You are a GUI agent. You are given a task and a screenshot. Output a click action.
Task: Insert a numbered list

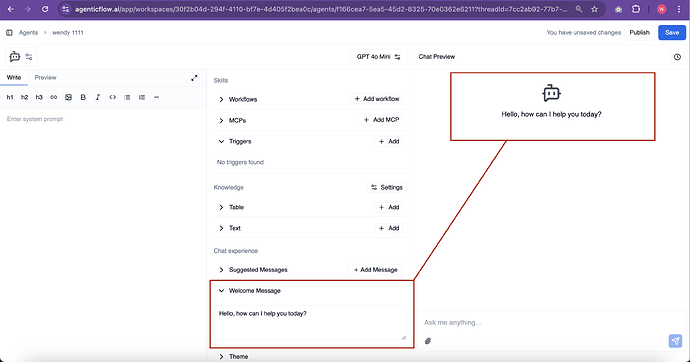point(142,97)
